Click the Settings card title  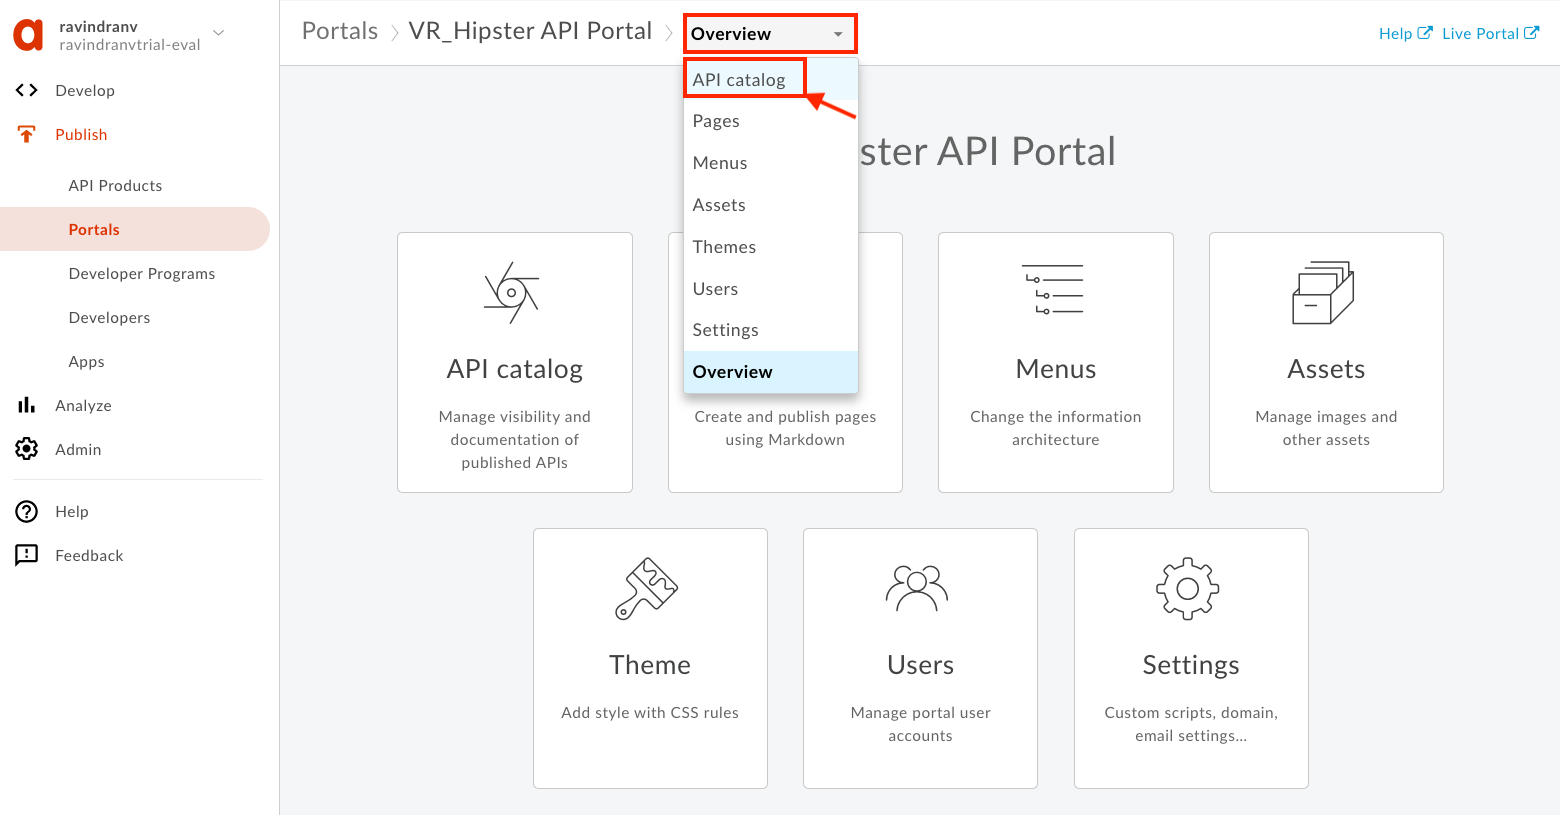coord(1191,665)
